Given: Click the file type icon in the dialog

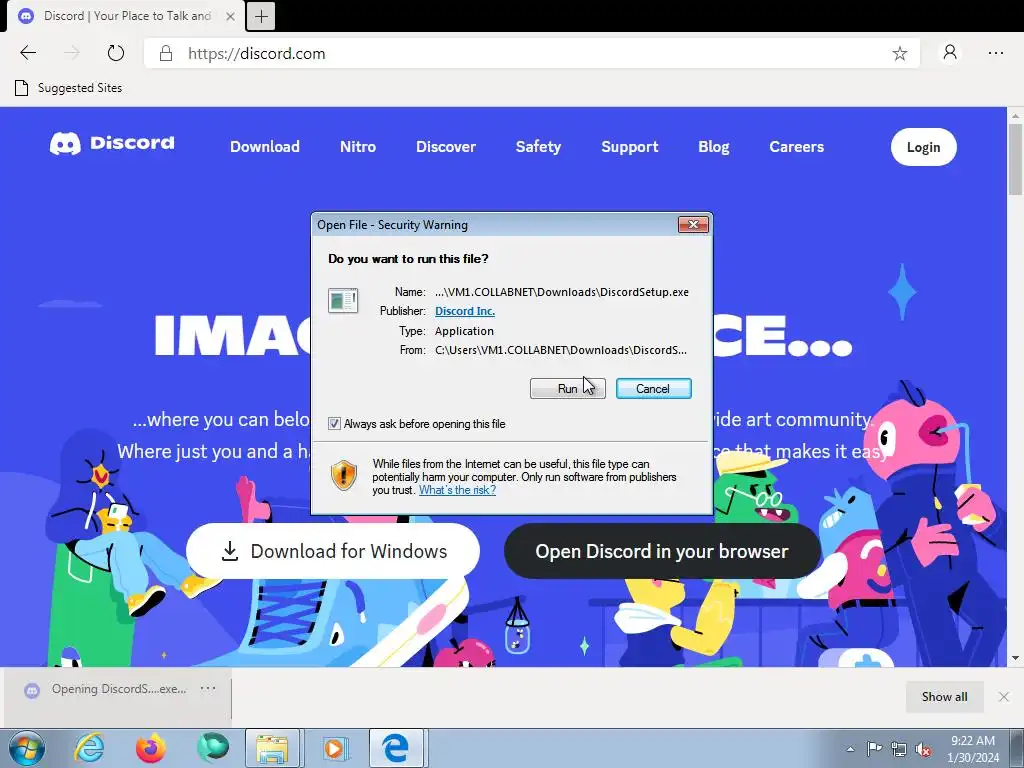Looking at the screenshot, I should (343, 301).
